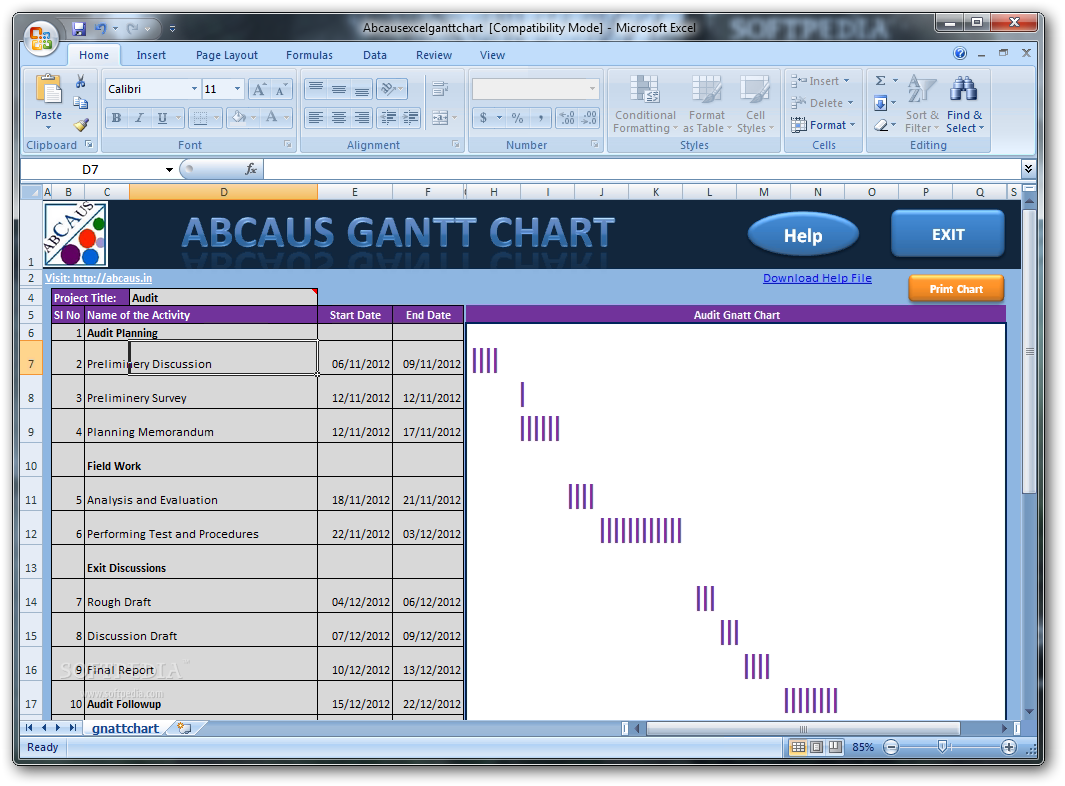Apply Align Text Right
This screenshot has width=1065, height=786.
click(x=362, y=118)
